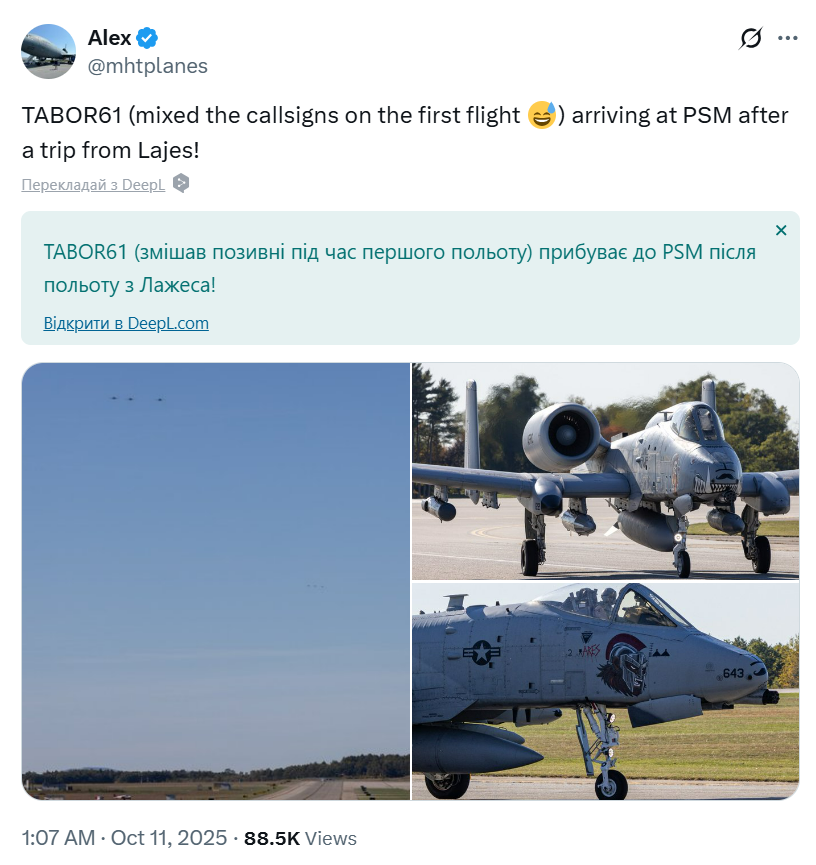Open the Grok slashed-circle icon
The width and height of the screenshot is (816, 865).
[x=750, y=38]
